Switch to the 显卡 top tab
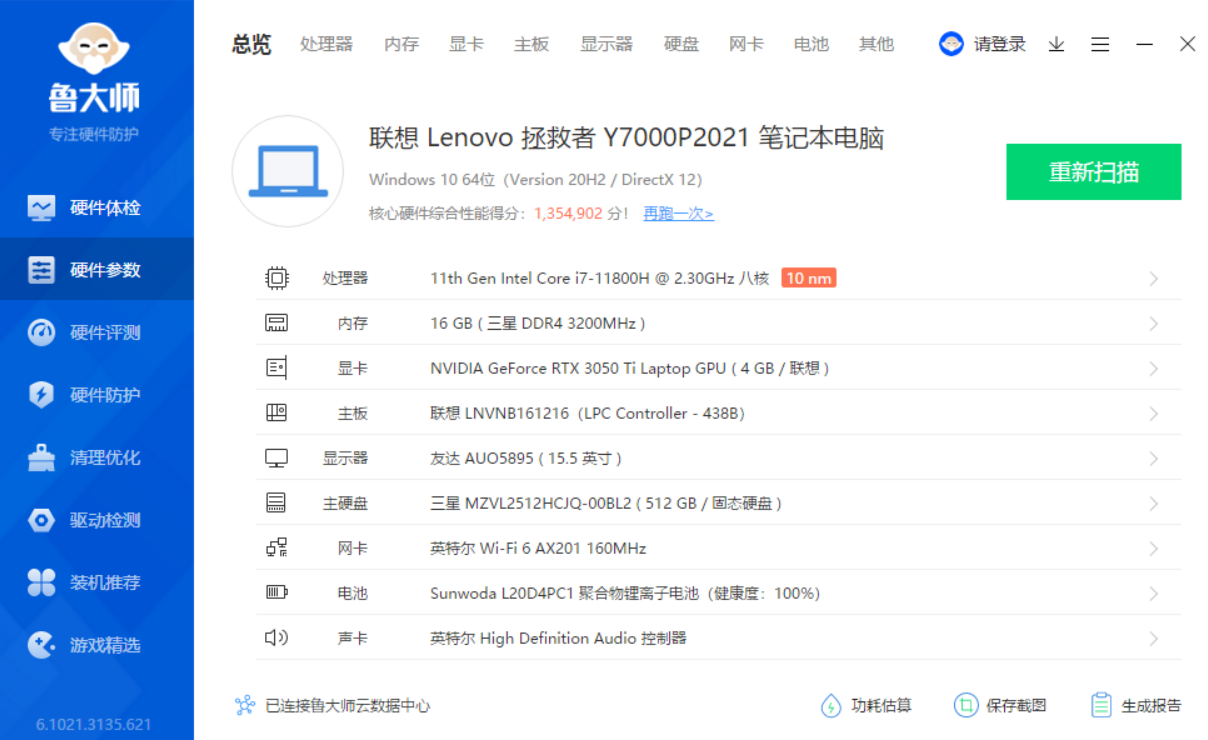 [466, 44]
